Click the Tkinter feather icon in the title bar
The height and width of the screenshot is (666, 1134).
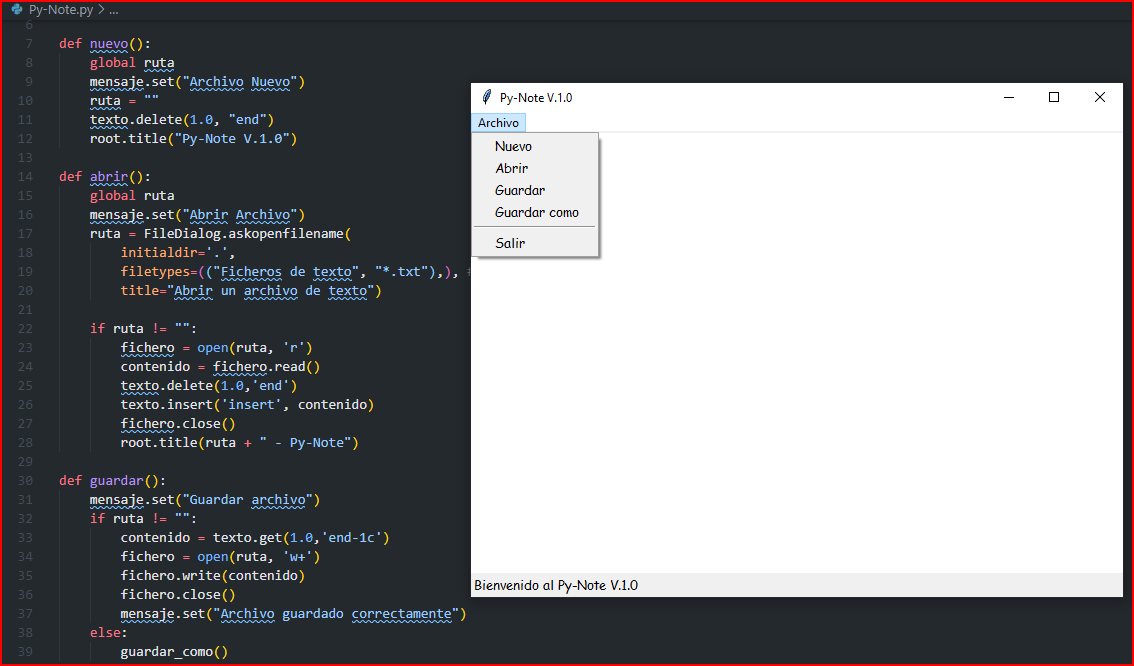[486, 97]
